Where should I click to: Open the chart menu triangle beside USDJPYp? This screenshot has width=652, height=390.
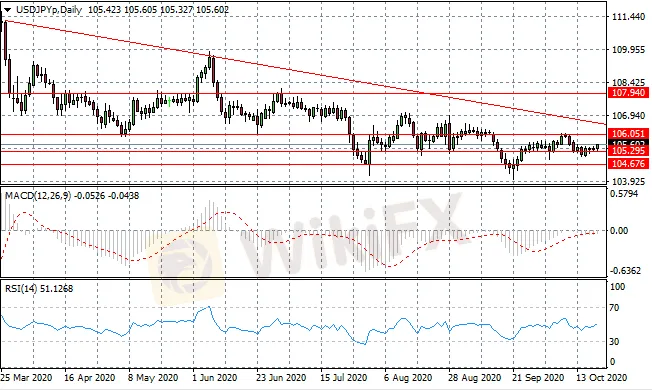[x=7, y=10]
